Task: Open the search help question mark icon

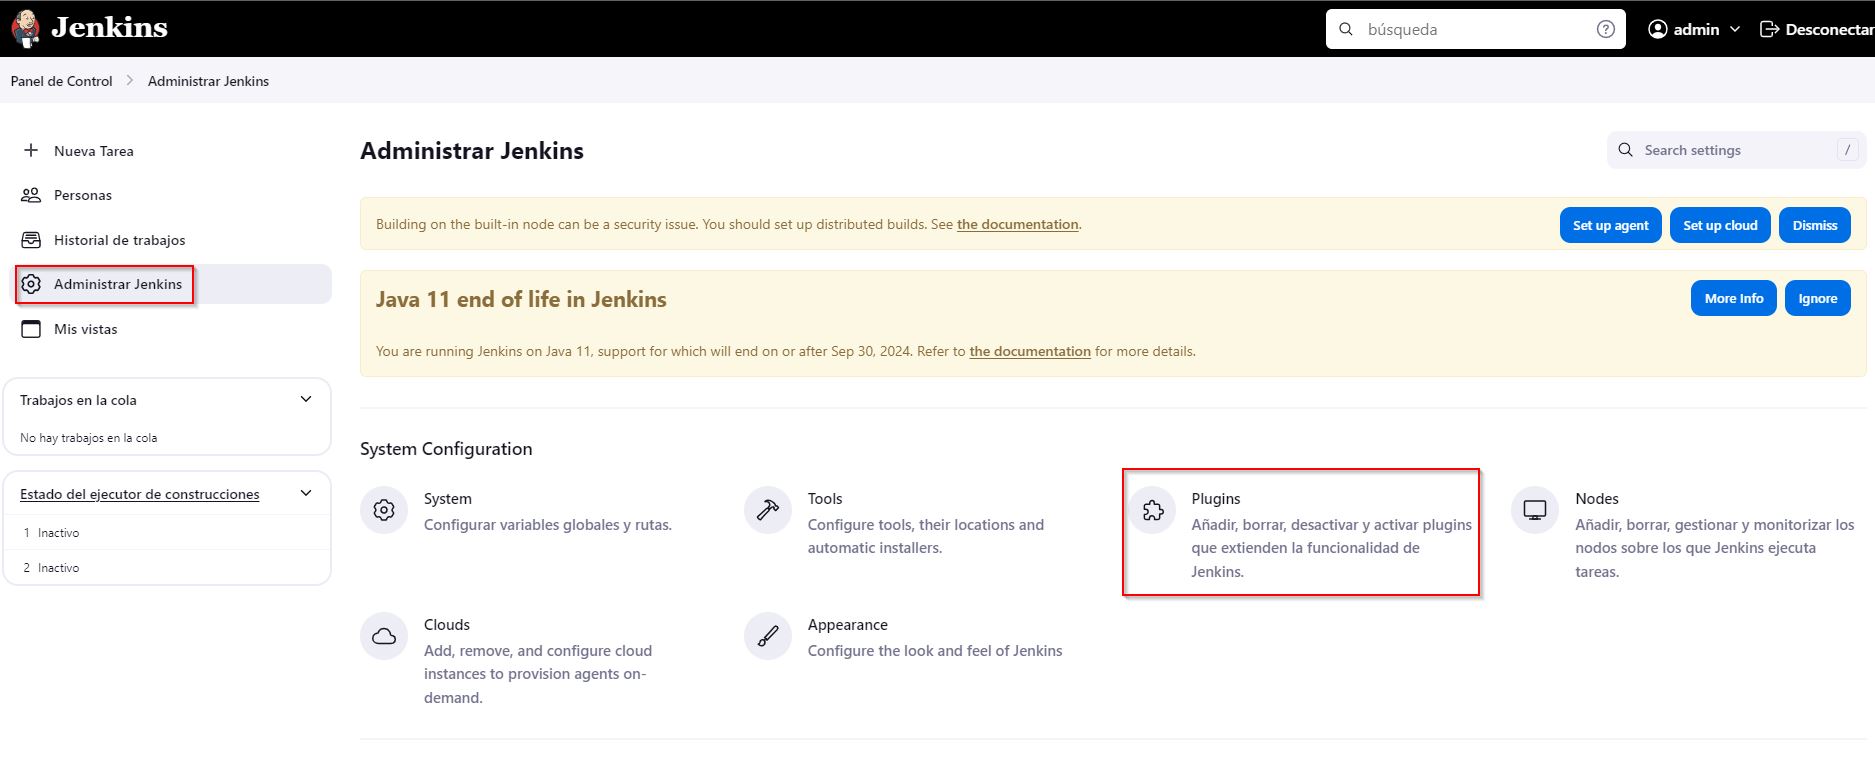Action: (x=1605, y=29)
